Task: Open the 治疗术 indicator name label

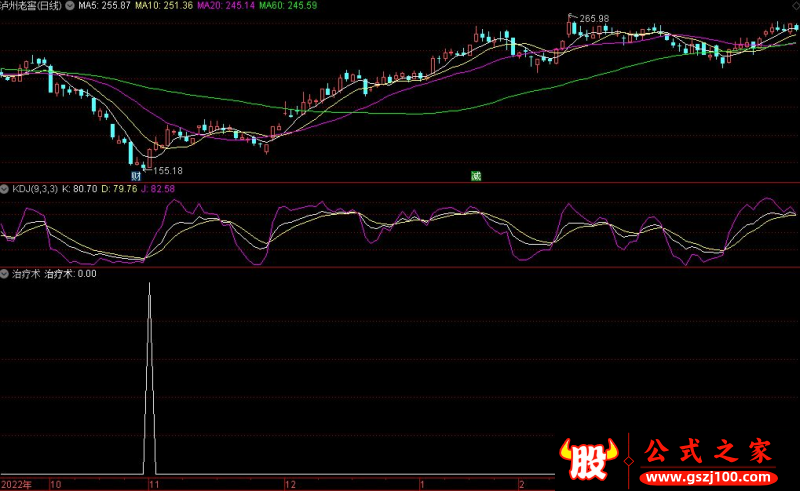Action: click(25, 273)
